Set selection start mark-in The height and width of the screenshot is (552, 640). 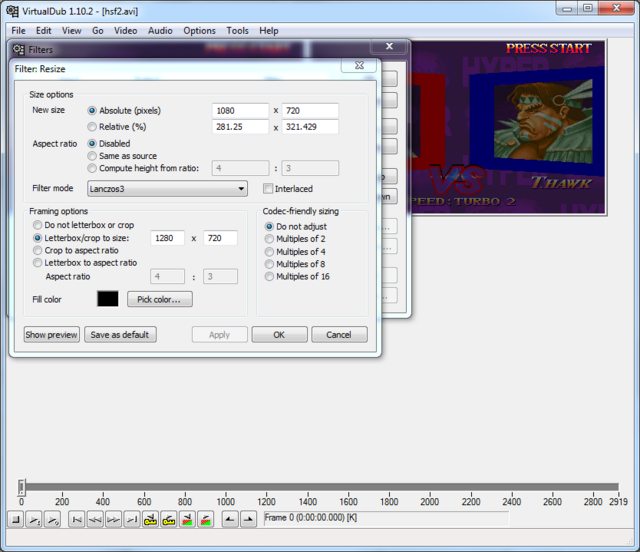[230, 519]
